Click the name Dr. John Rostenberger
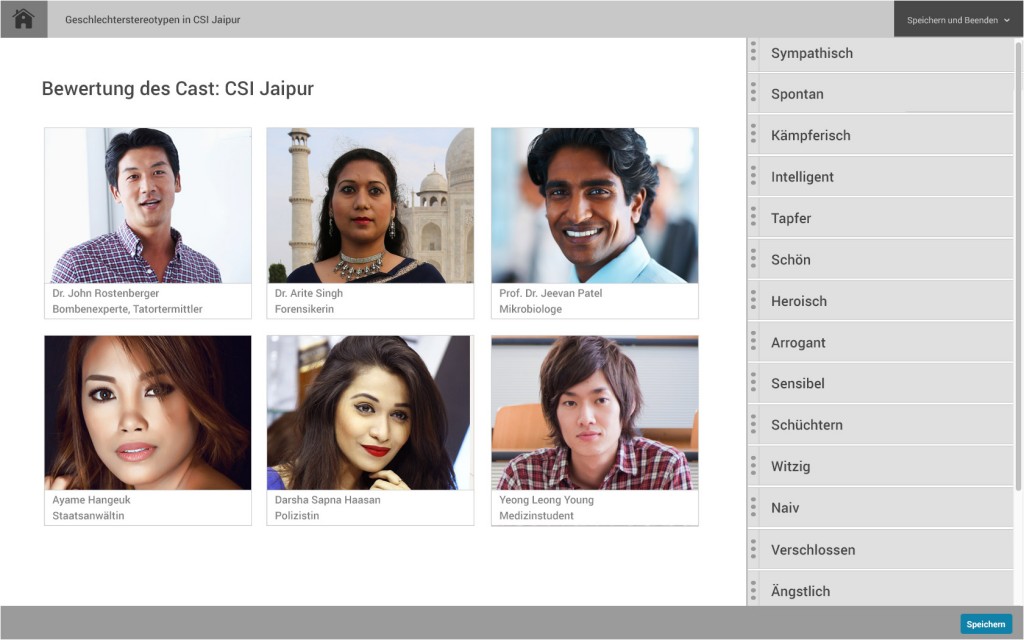Image resolution: width=1024 pixels, height=640 pixels. pos(105,293)
